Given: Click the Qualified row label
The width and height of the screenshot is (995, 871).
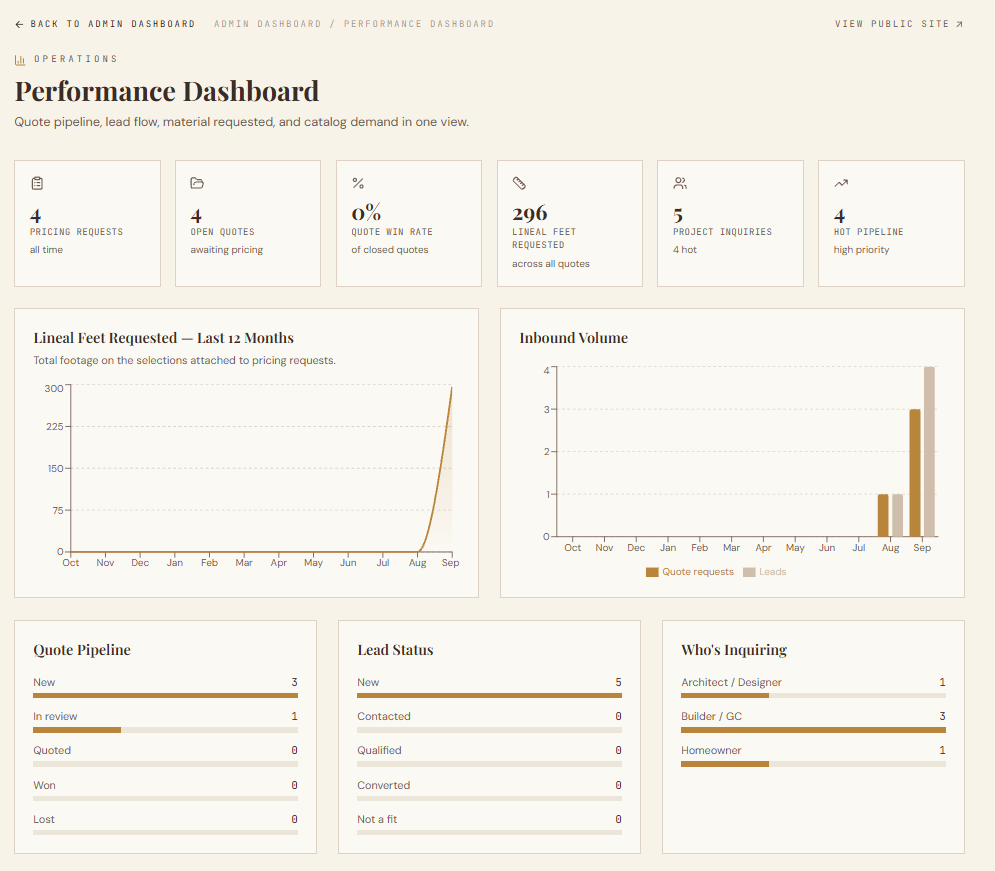Looking at the screenshot, I should (379, 750).
